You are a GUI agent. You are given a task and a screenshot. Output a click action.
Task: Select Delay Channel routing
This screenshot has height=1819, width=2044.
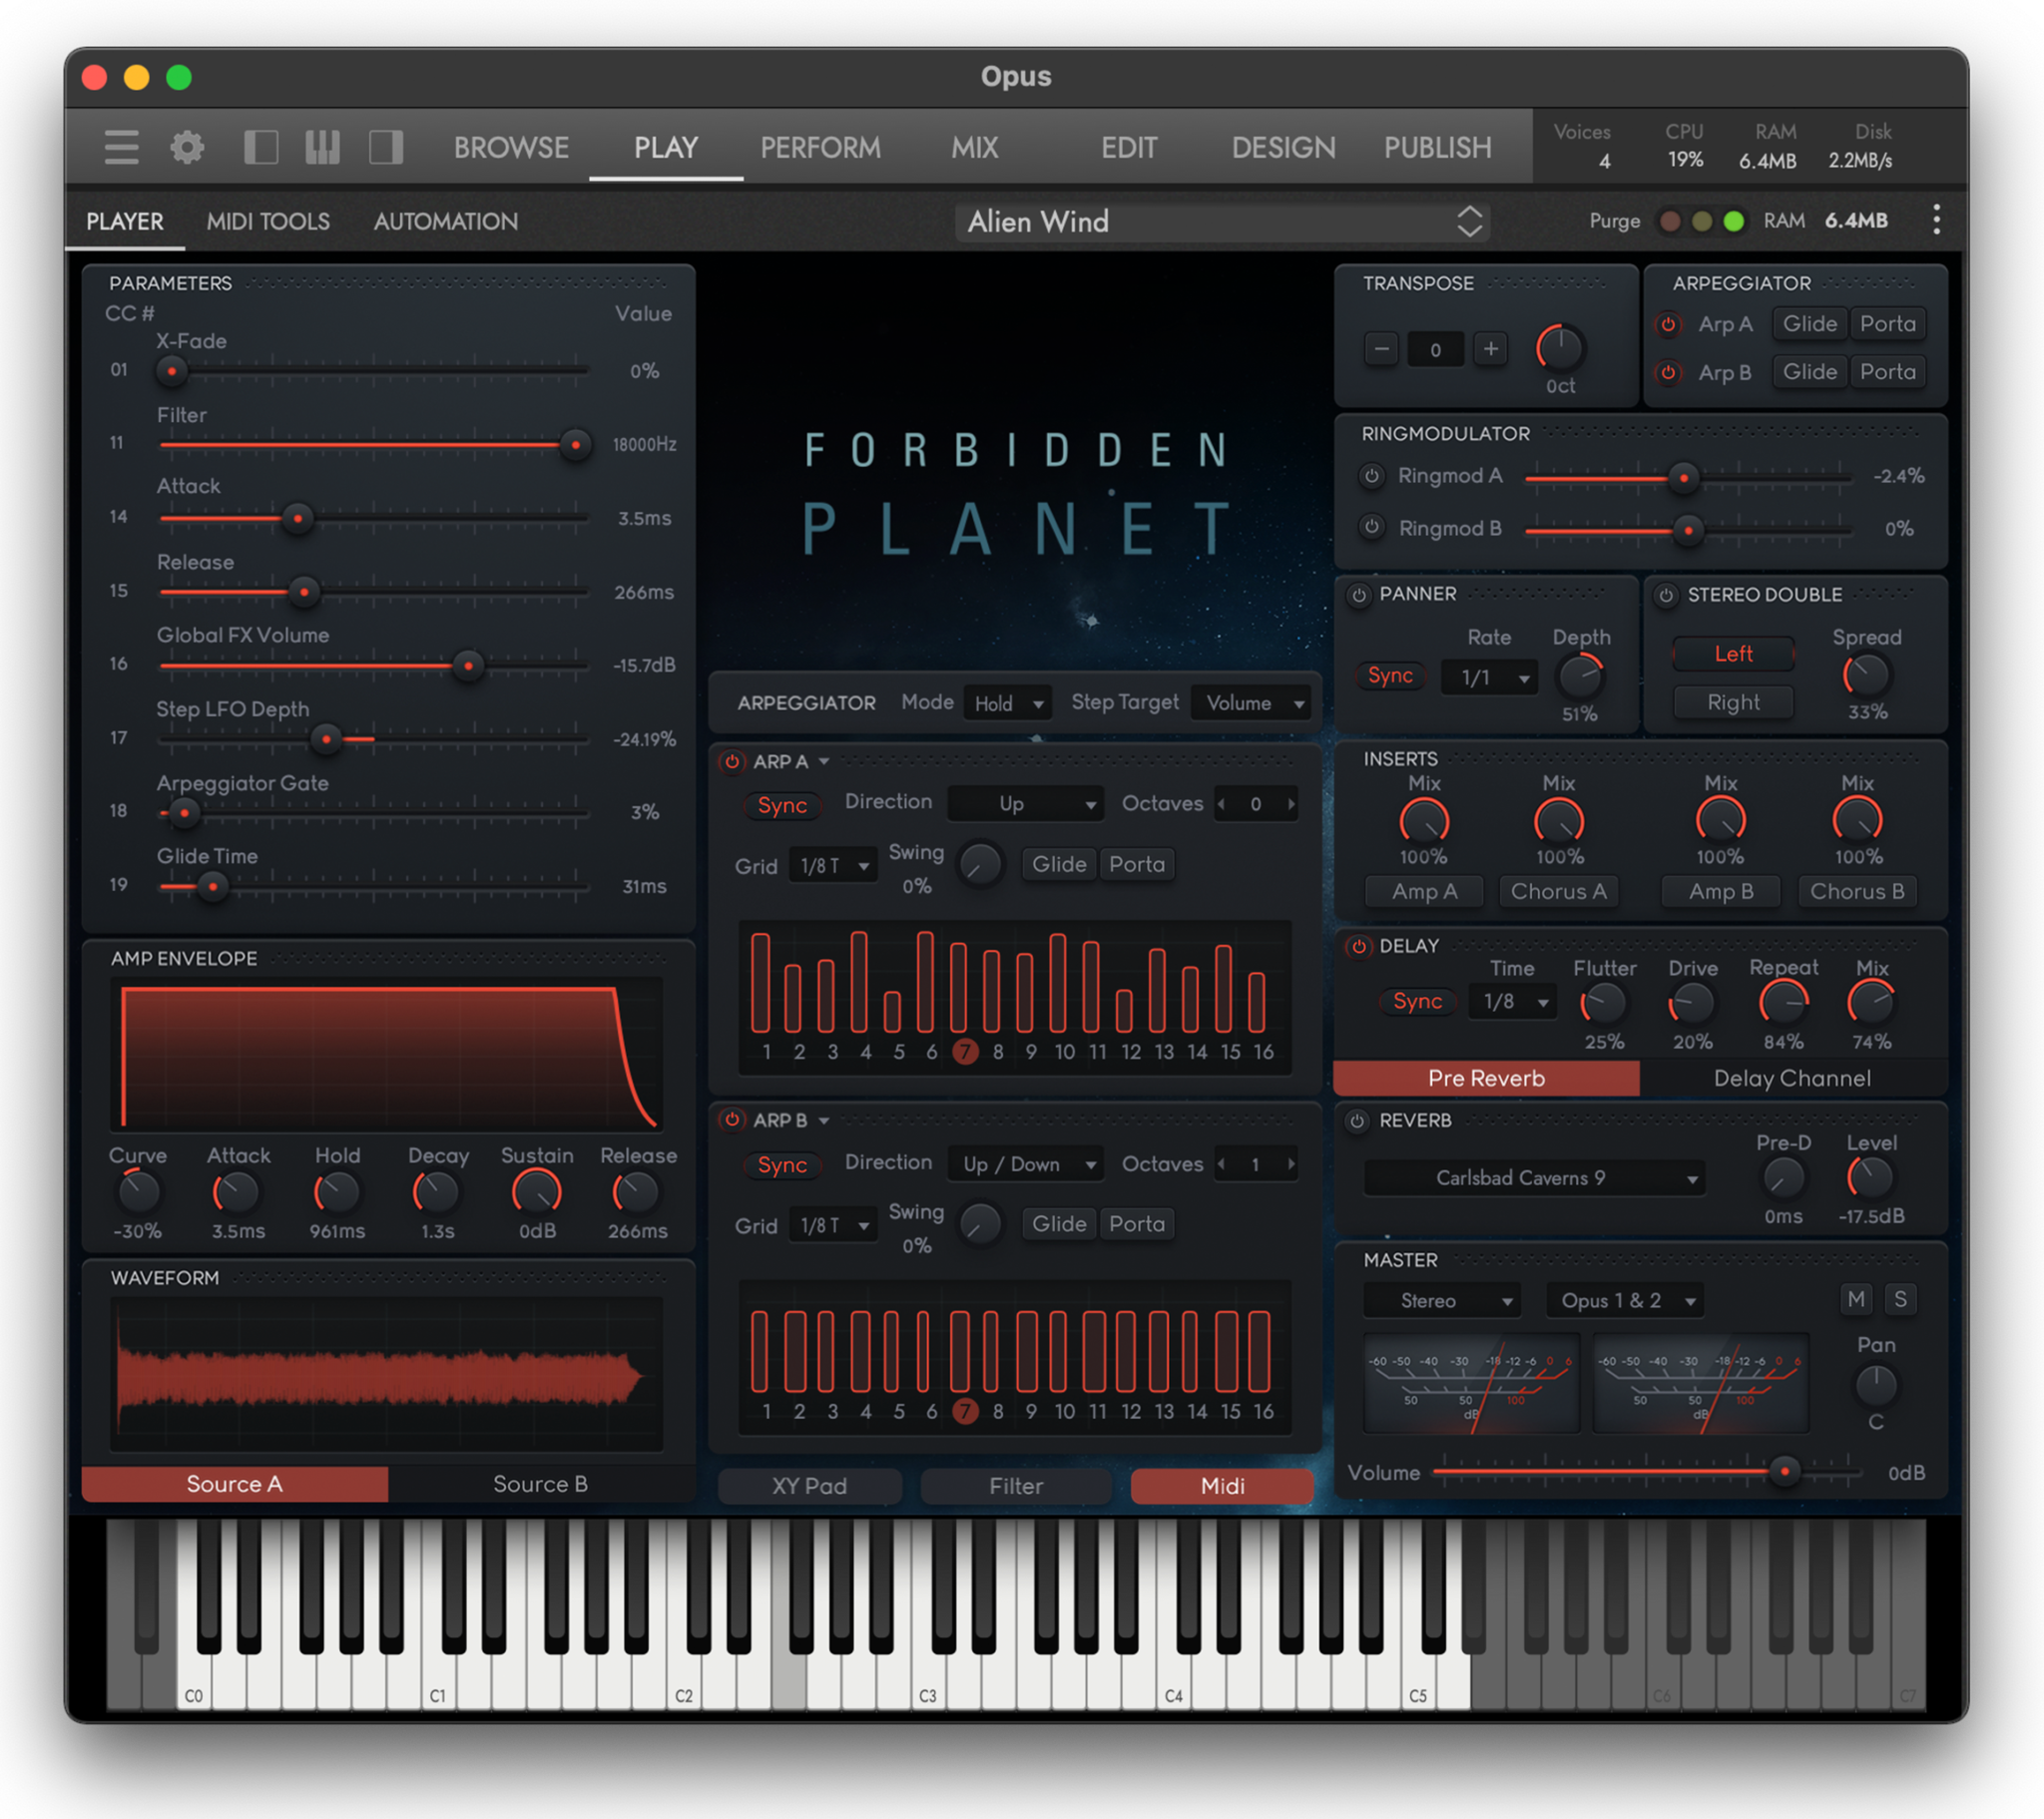point(1792,1078)
